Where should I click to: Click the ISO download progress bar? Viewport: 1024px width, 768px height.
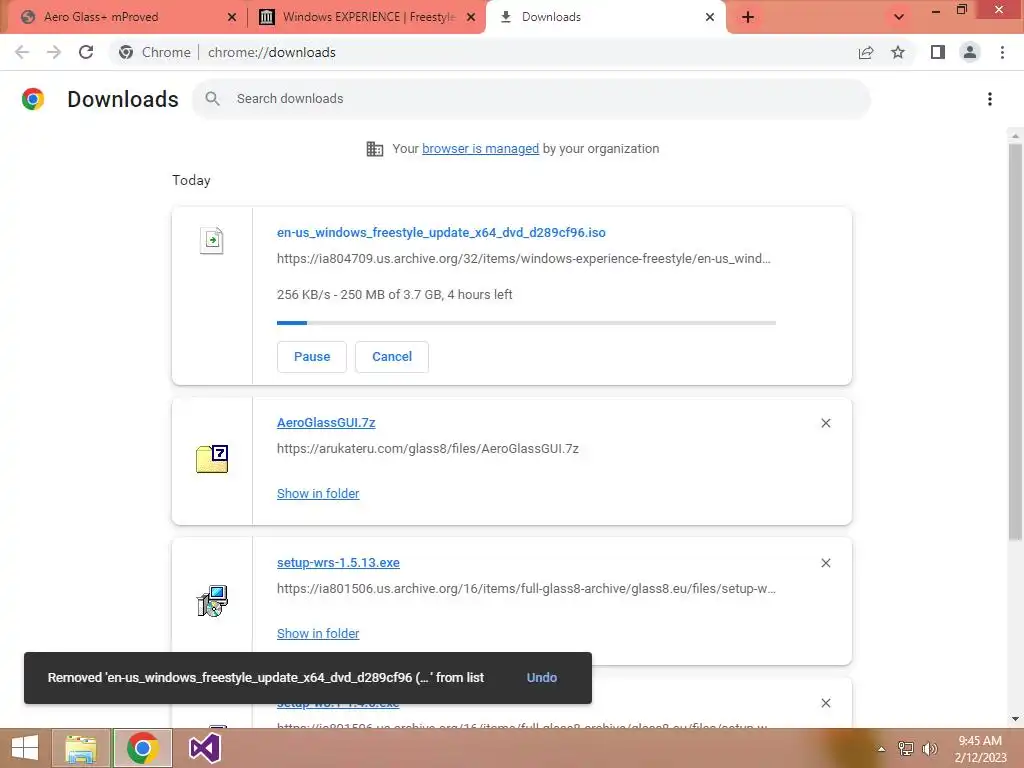[x=526, y=323]
